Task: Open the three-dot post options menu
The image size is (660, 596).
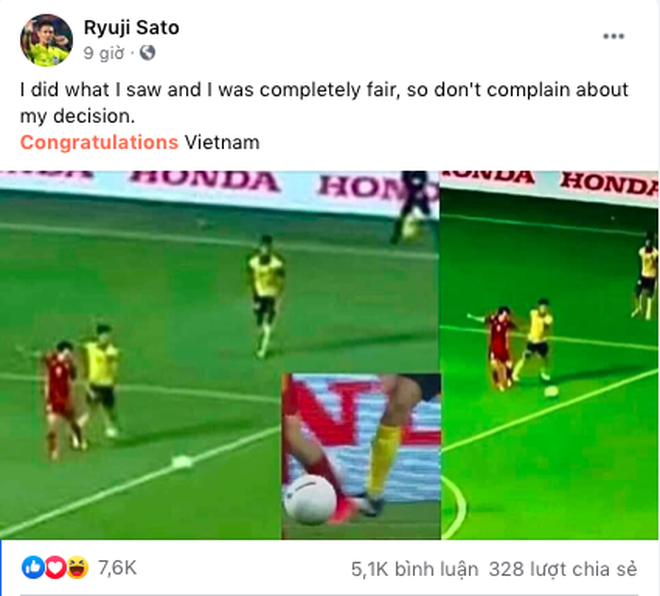Action: tap(613, 36)
